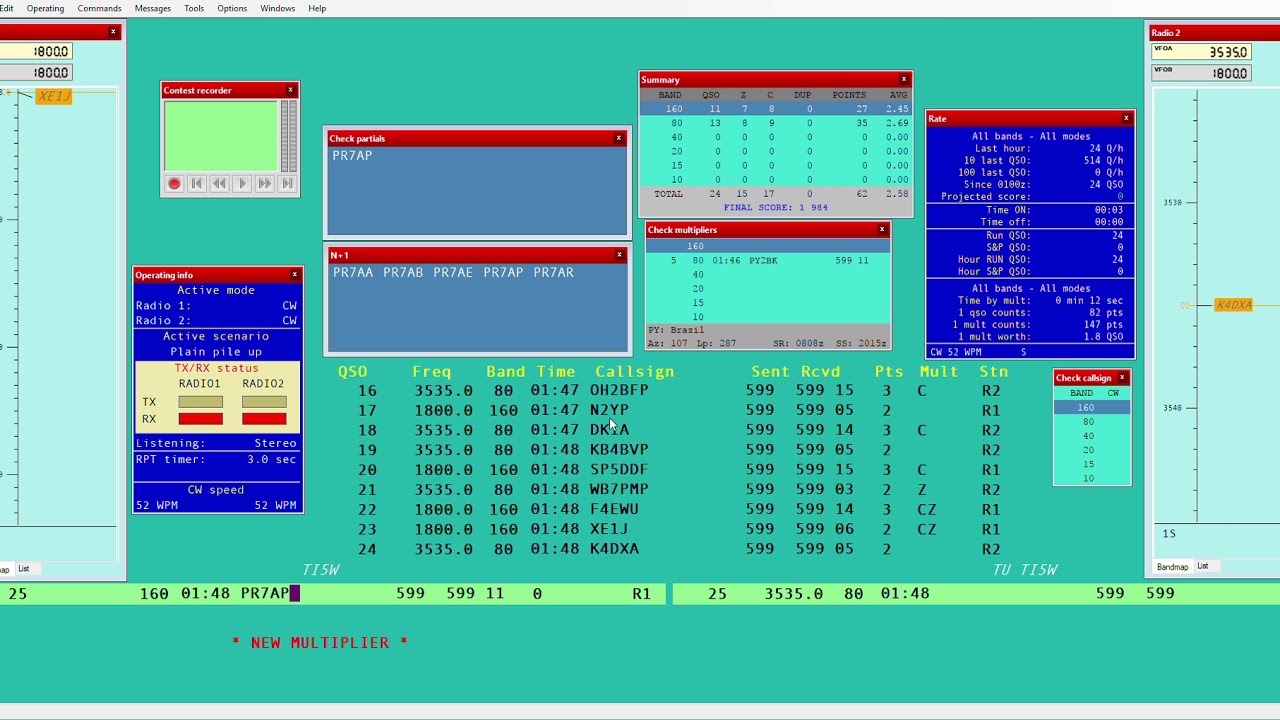Switch to Bandmap tab in Radio 2

[1172, 567]
